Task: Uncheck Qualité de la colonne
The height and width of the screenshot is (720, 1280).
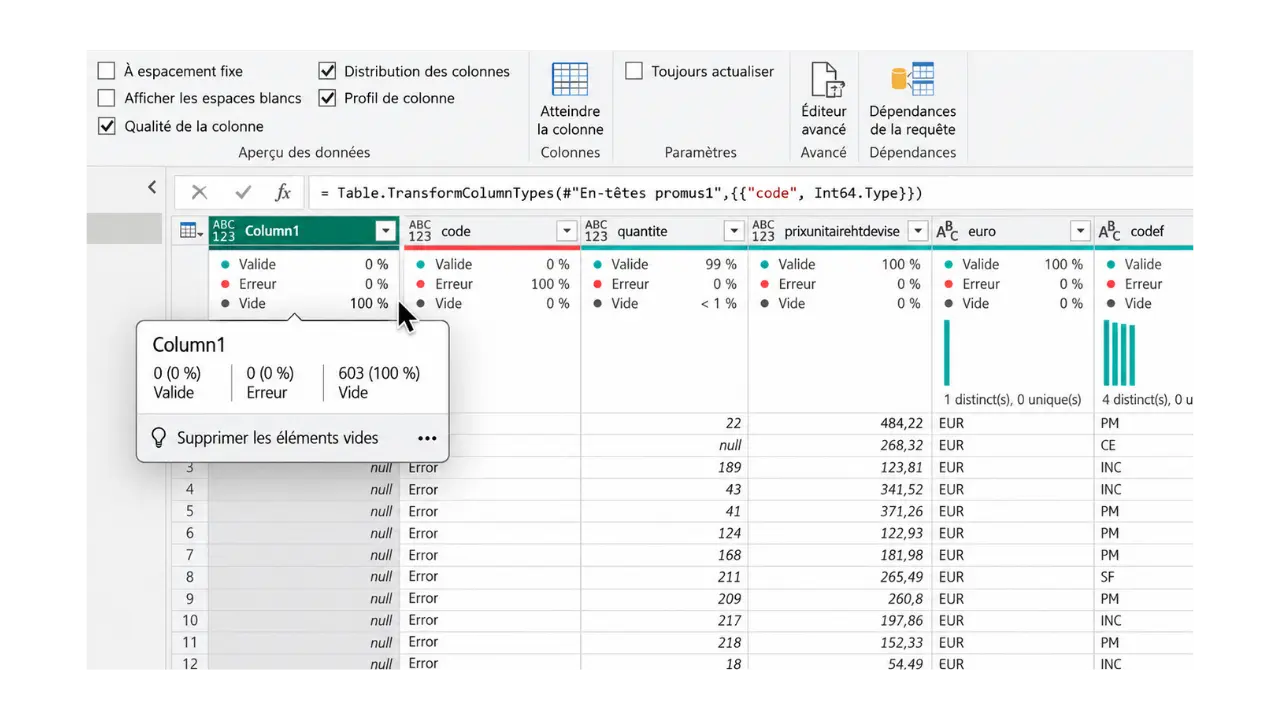Action: point(106,126)
